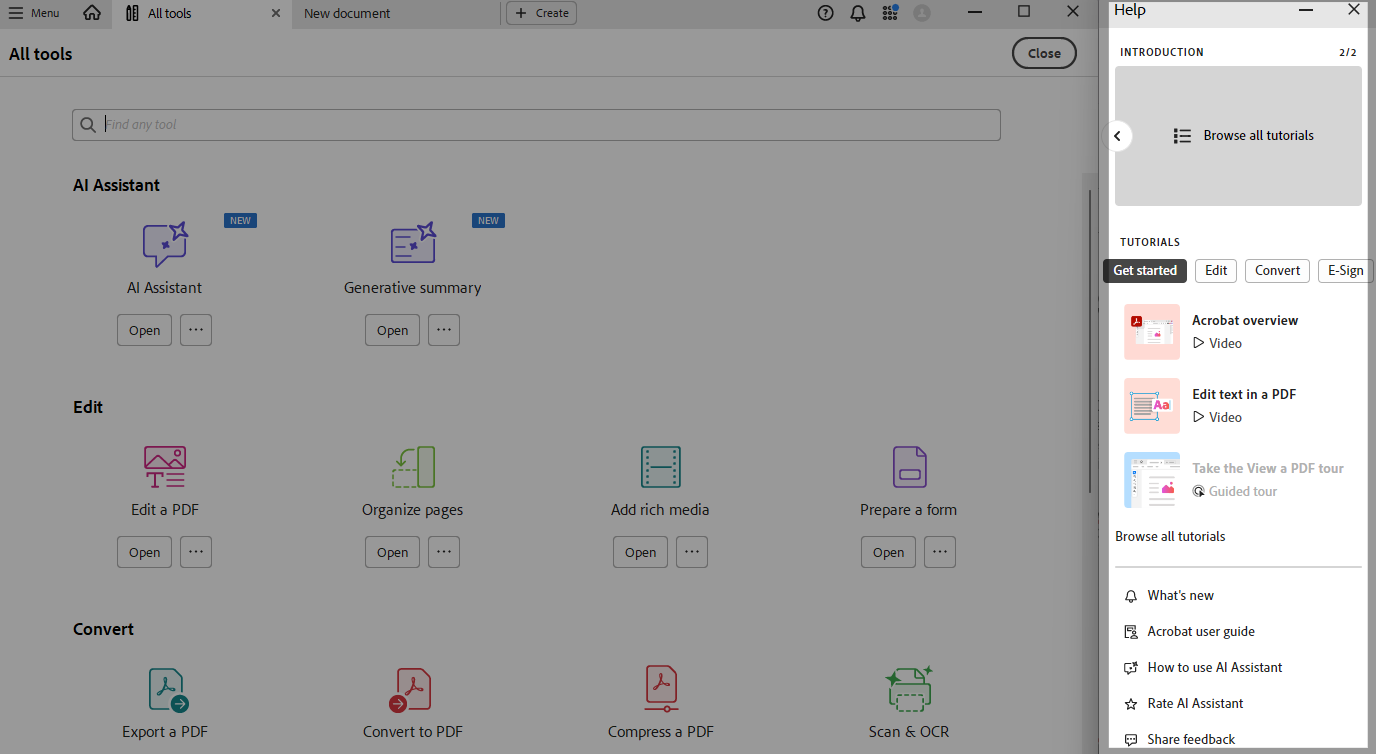This screenshot has height=754, width=1376.
Task: Open the Edit a PDF tool
Action: click(144, 552)
